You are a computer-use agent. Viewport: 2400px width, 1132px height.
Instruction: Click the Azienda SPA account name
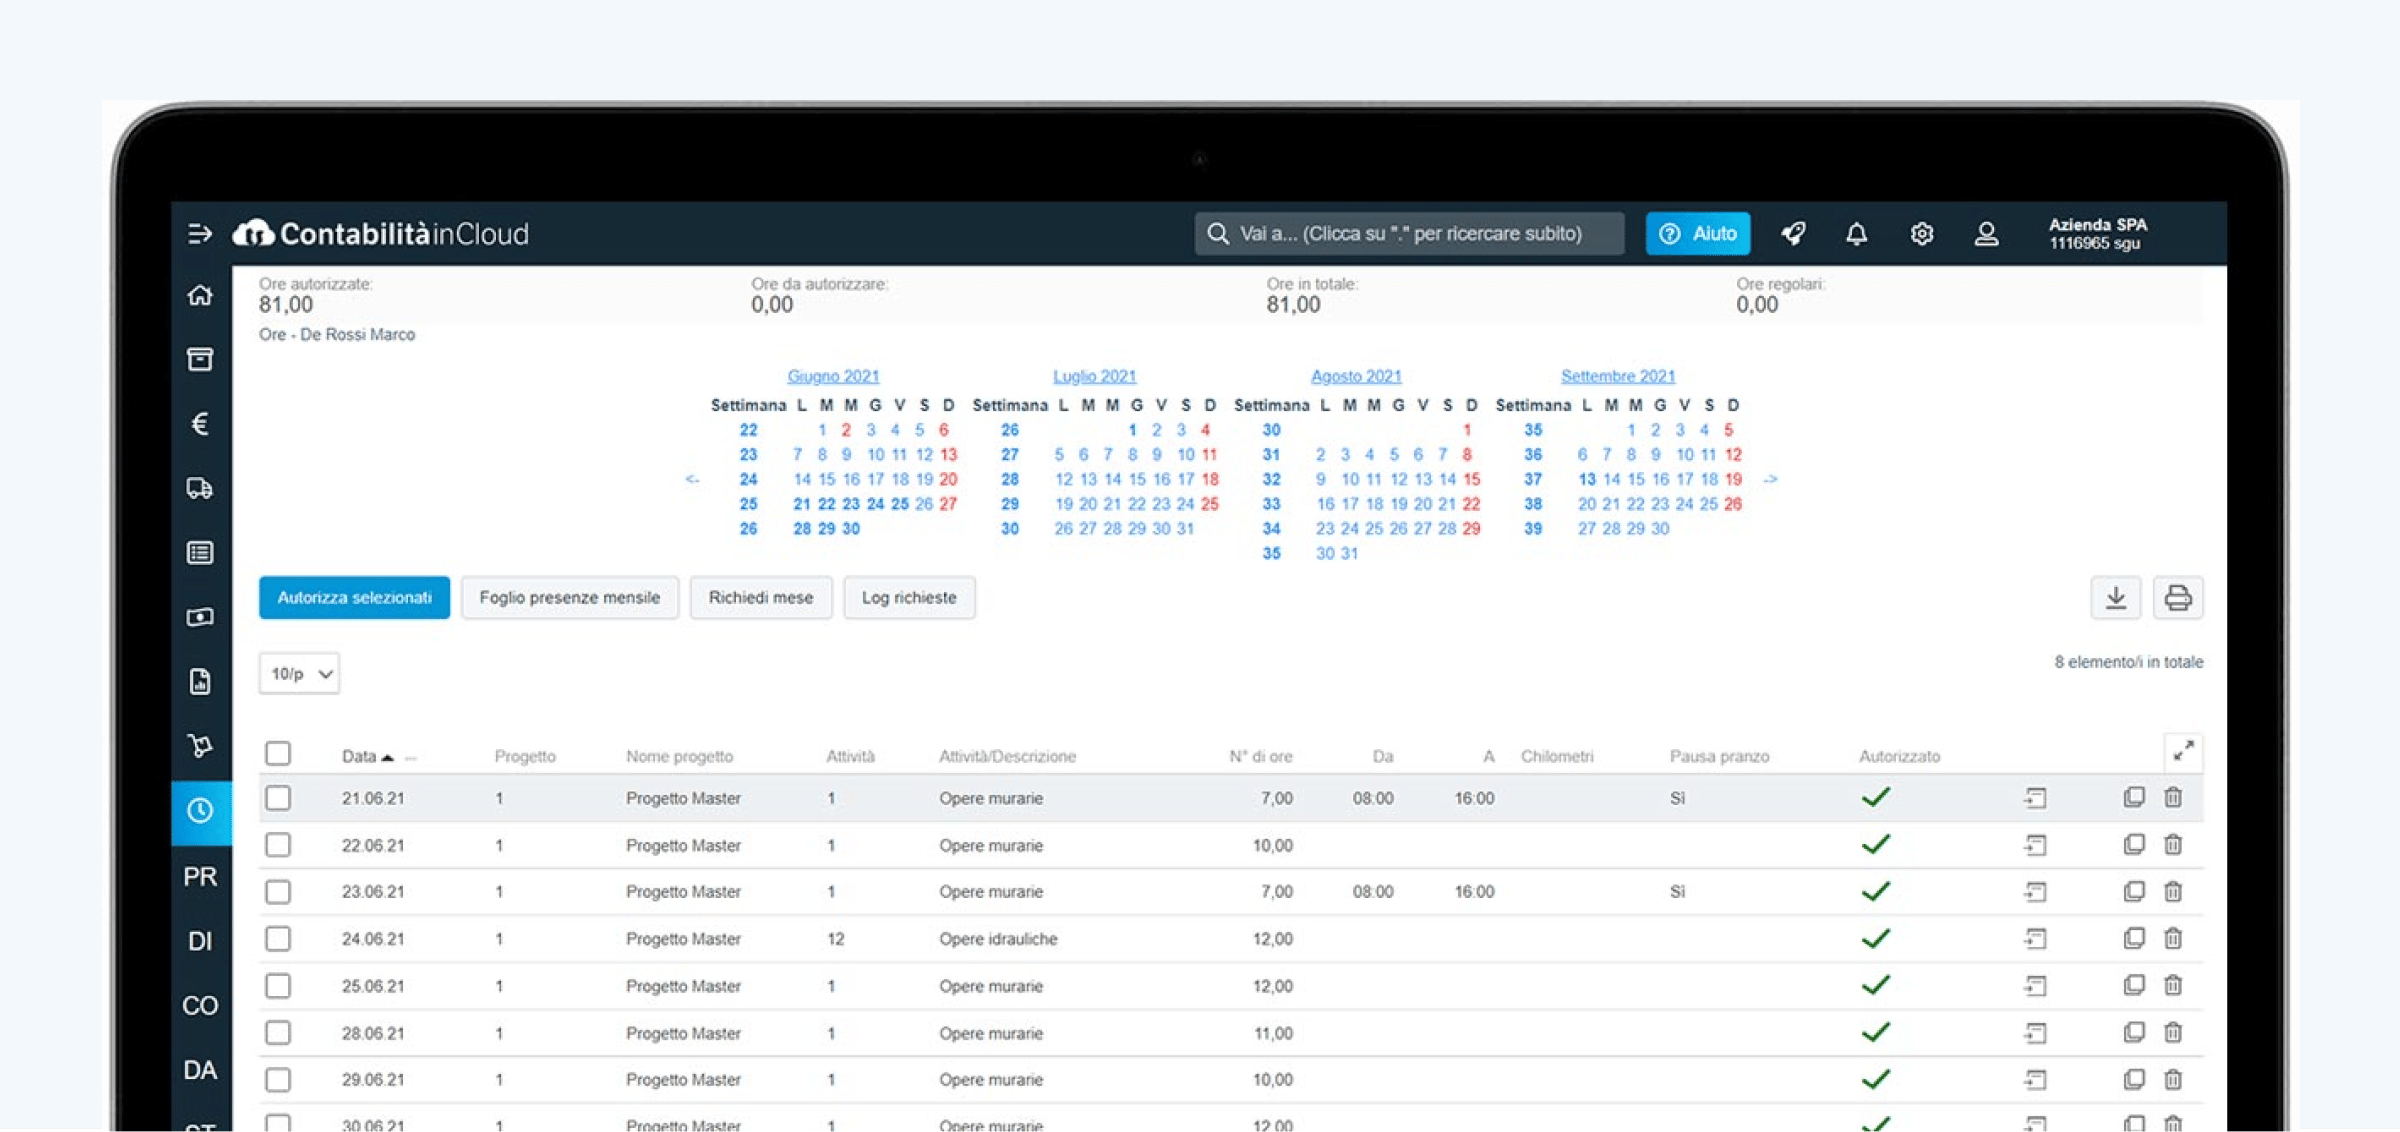[2098, 225]
